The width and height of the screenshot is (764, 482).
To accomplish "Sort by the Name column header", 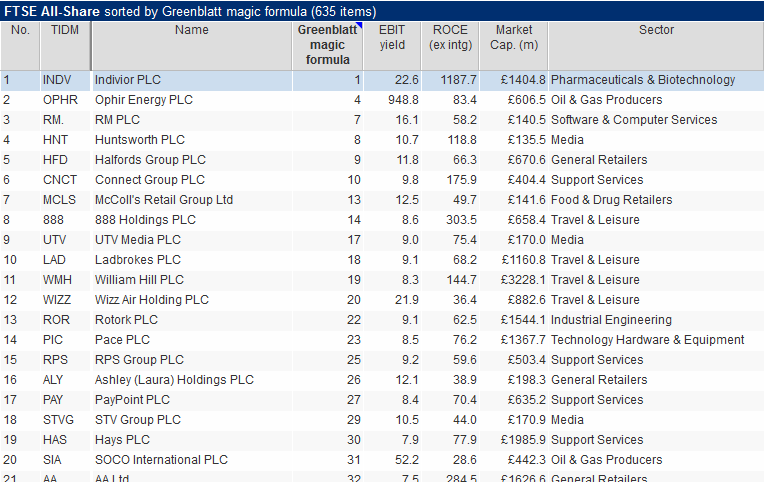I will coord(191,46).
